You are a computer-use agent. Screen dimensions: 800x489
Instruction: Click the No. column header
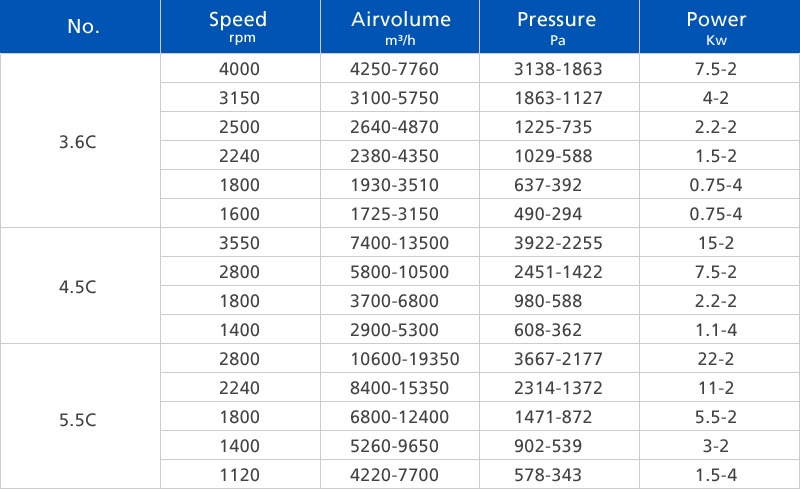80,26
